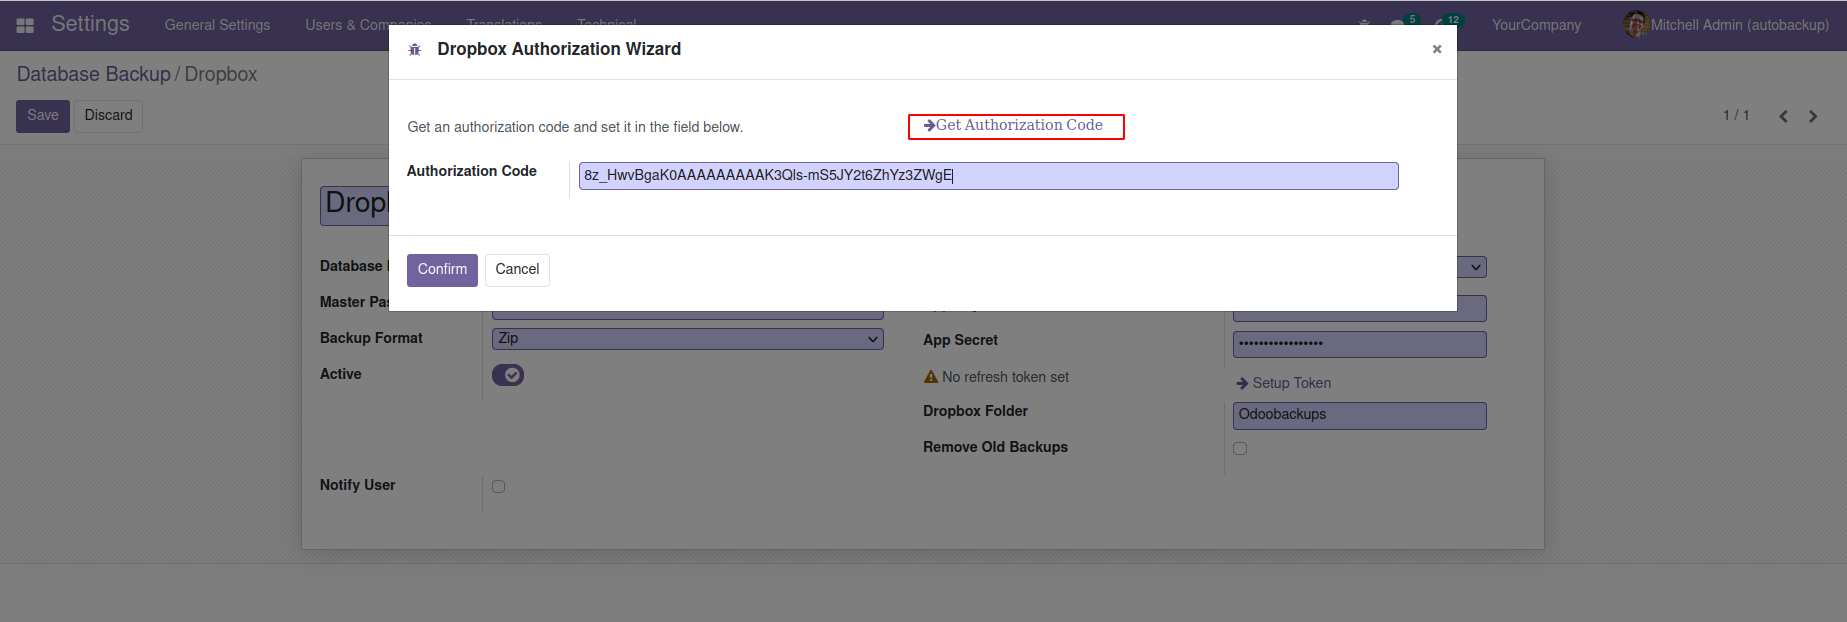Go to previous record with left chevron
Image resolution: width=1847 pixels, height=622 pixels.
point(1783,116)
